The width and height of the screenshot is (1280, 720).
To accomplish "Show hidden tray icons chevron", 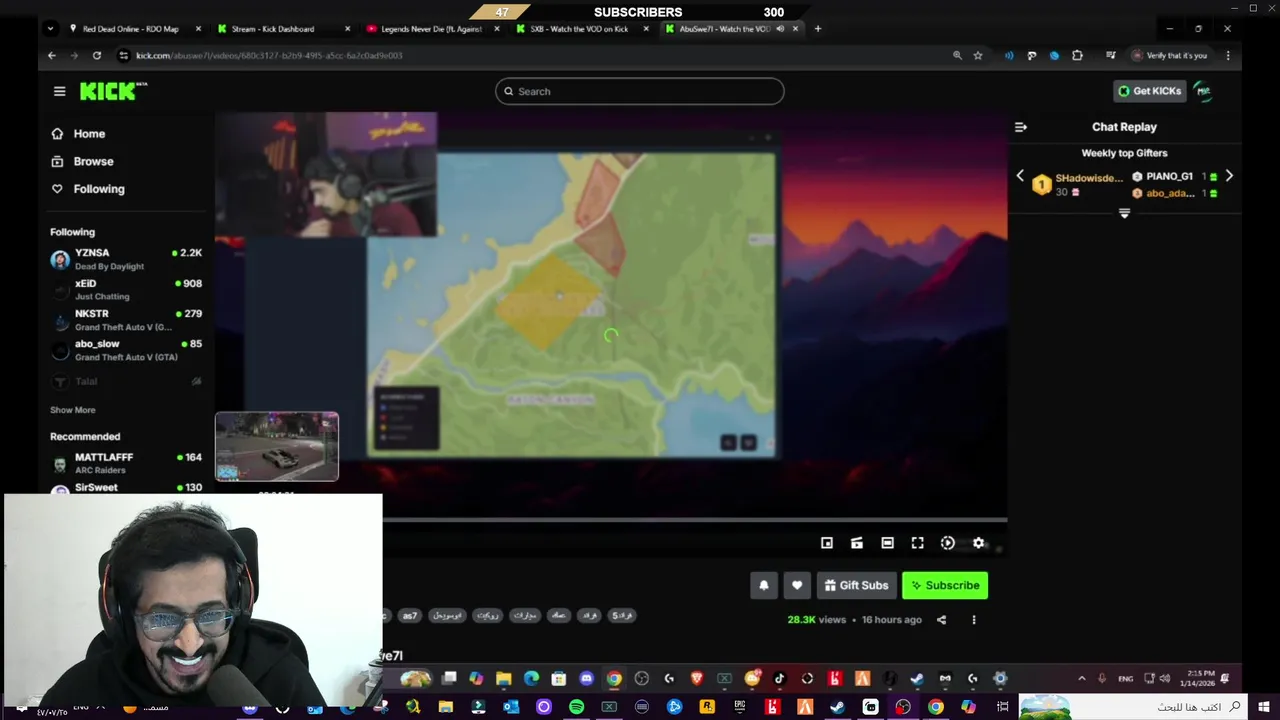I will [1081, 679].
